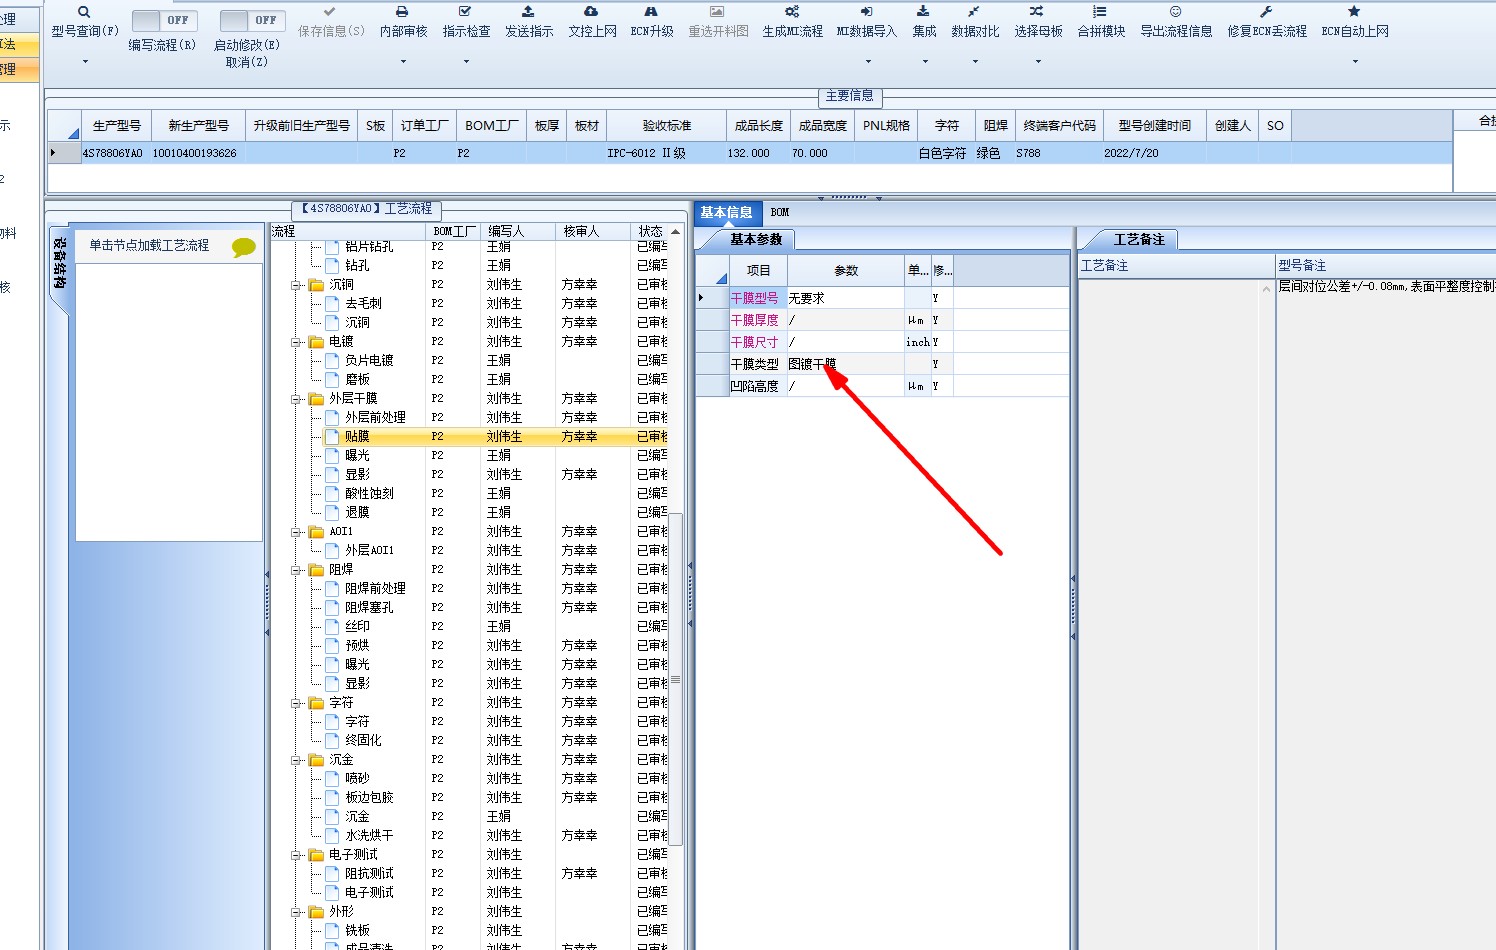
Task: Toggle the 编写流程(R) OFF switch
Action: [164, 20]
